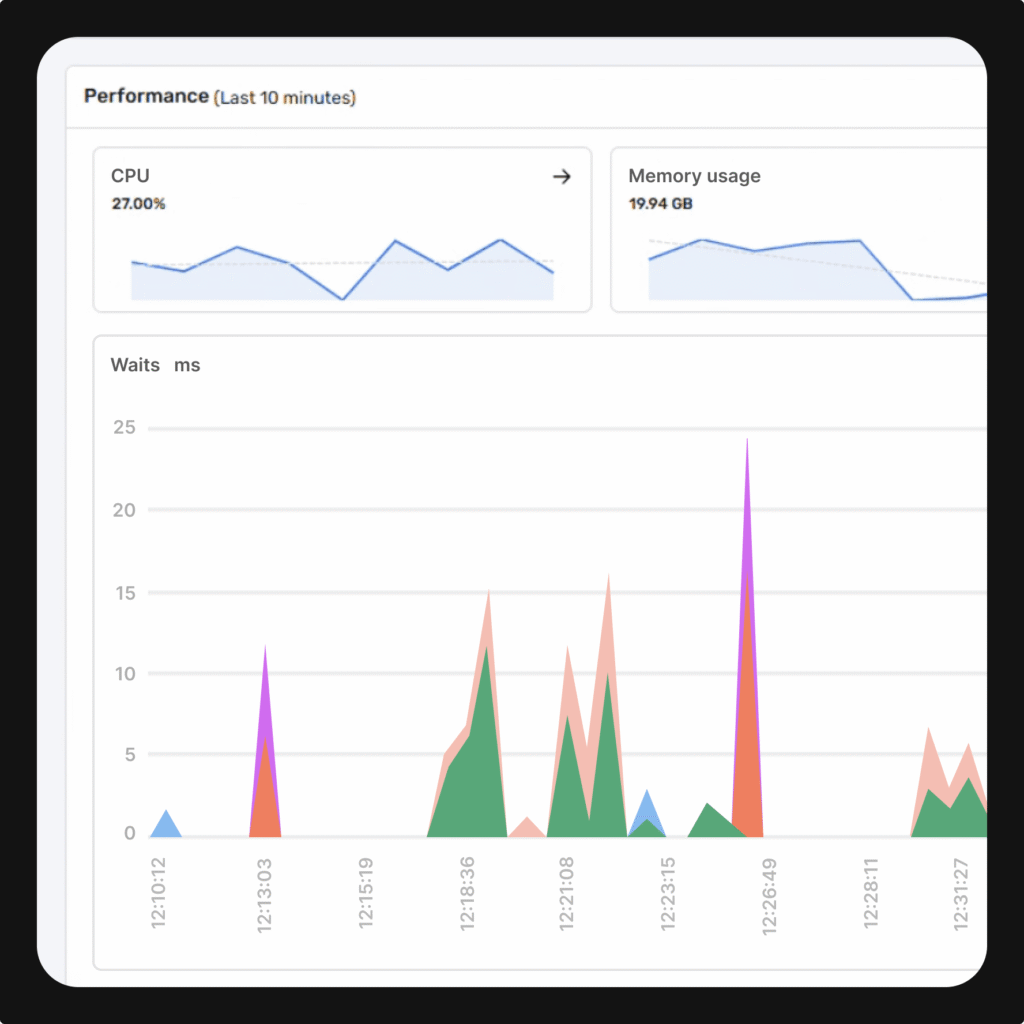Click the Memory usage card title
This screenshot has height=1024, width=1024.
point(694,176)
